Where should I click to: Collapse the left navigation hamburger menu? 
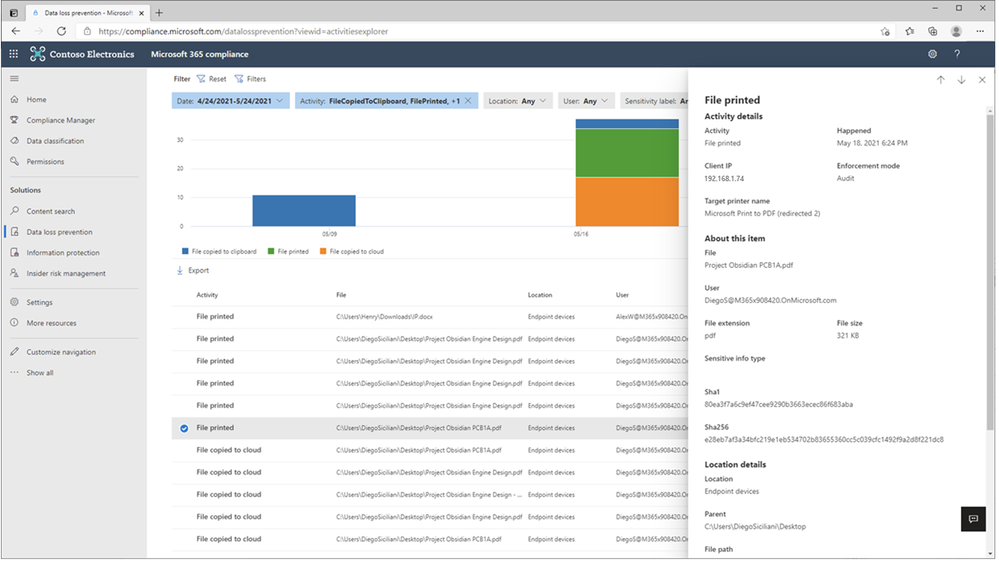point(14,78)
